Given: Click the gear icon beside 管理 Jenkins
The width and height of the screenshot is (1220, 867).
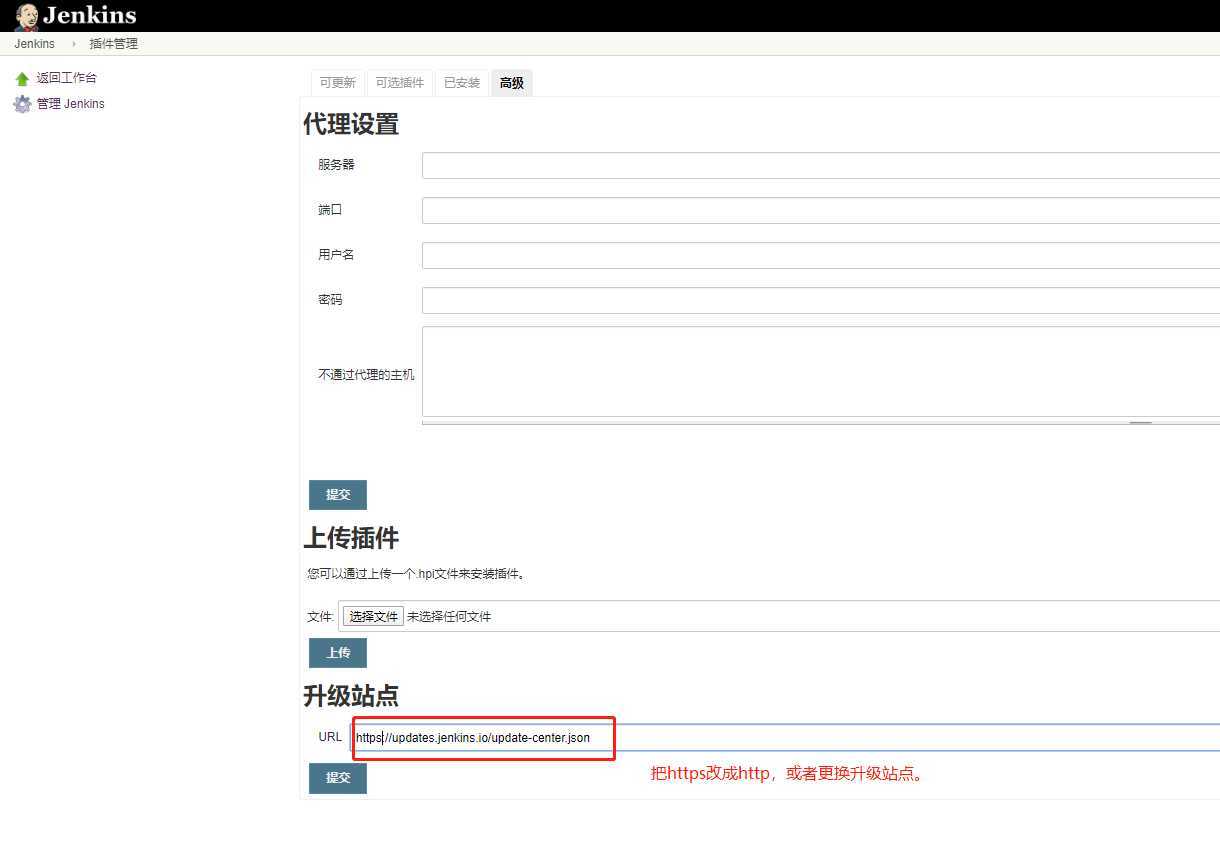Looking at the screenshot, I should point(22,104).
